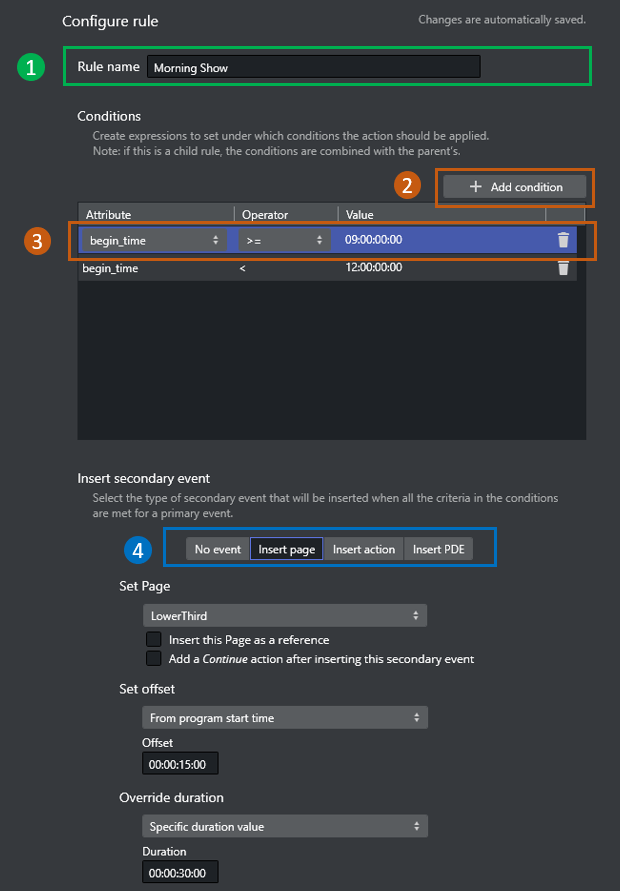Click the Duration time field
The width and height of the screenshot is (620, 891).
click(x=180, y=873)
